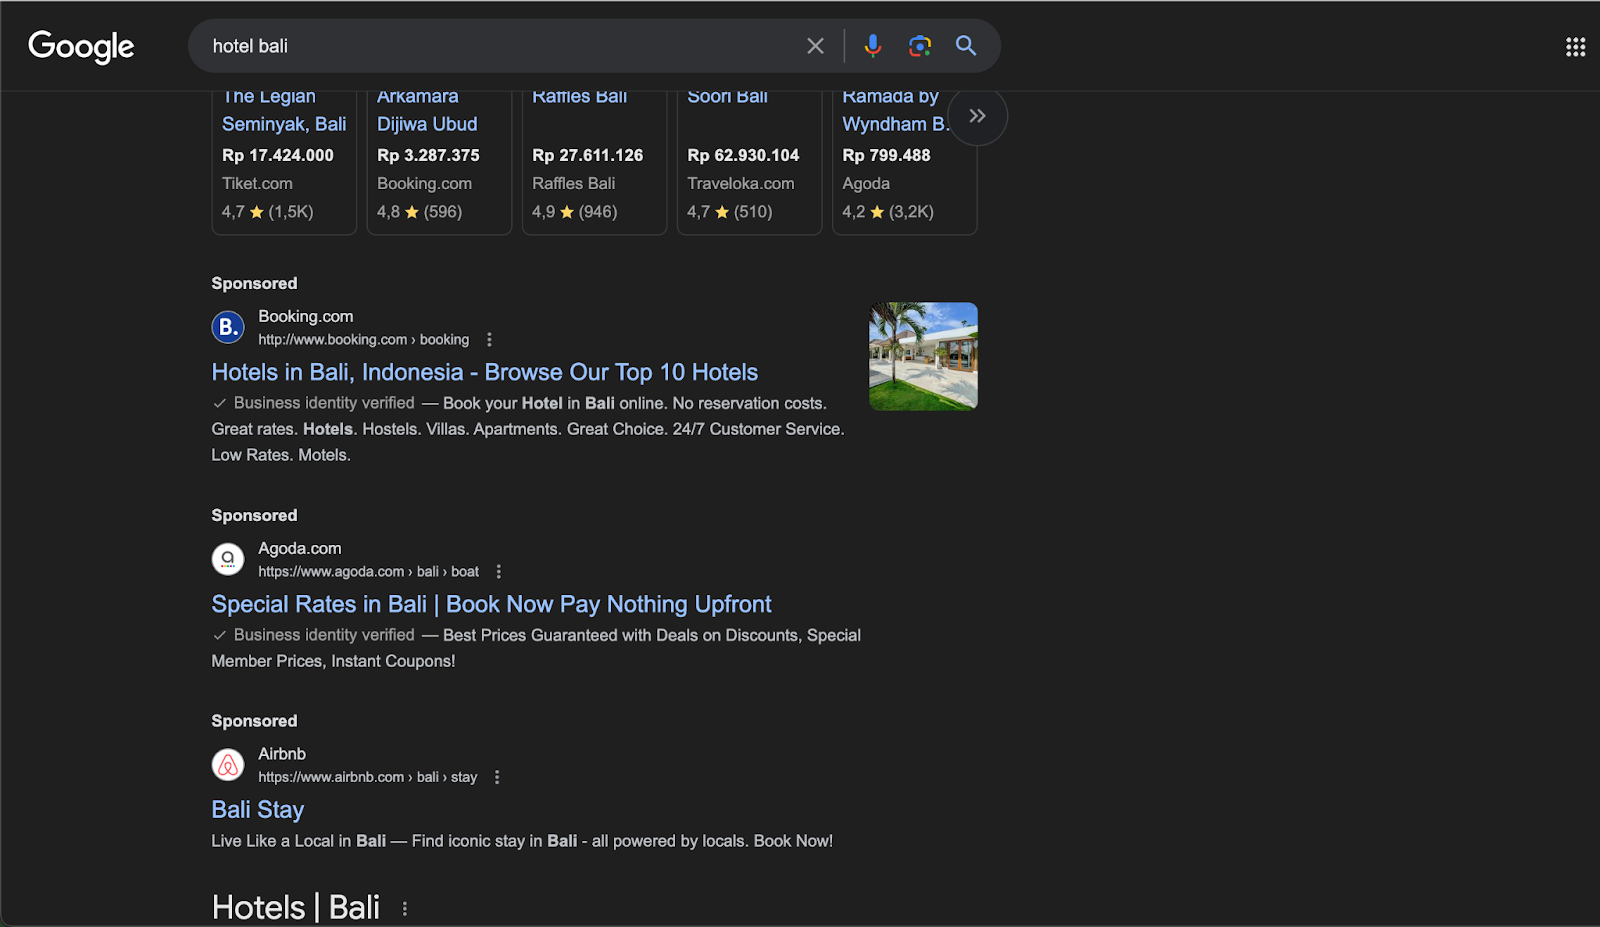Click the price Rp 27.611.126
The width and height of the screenshot is (1600, 927).
[588, 155]
